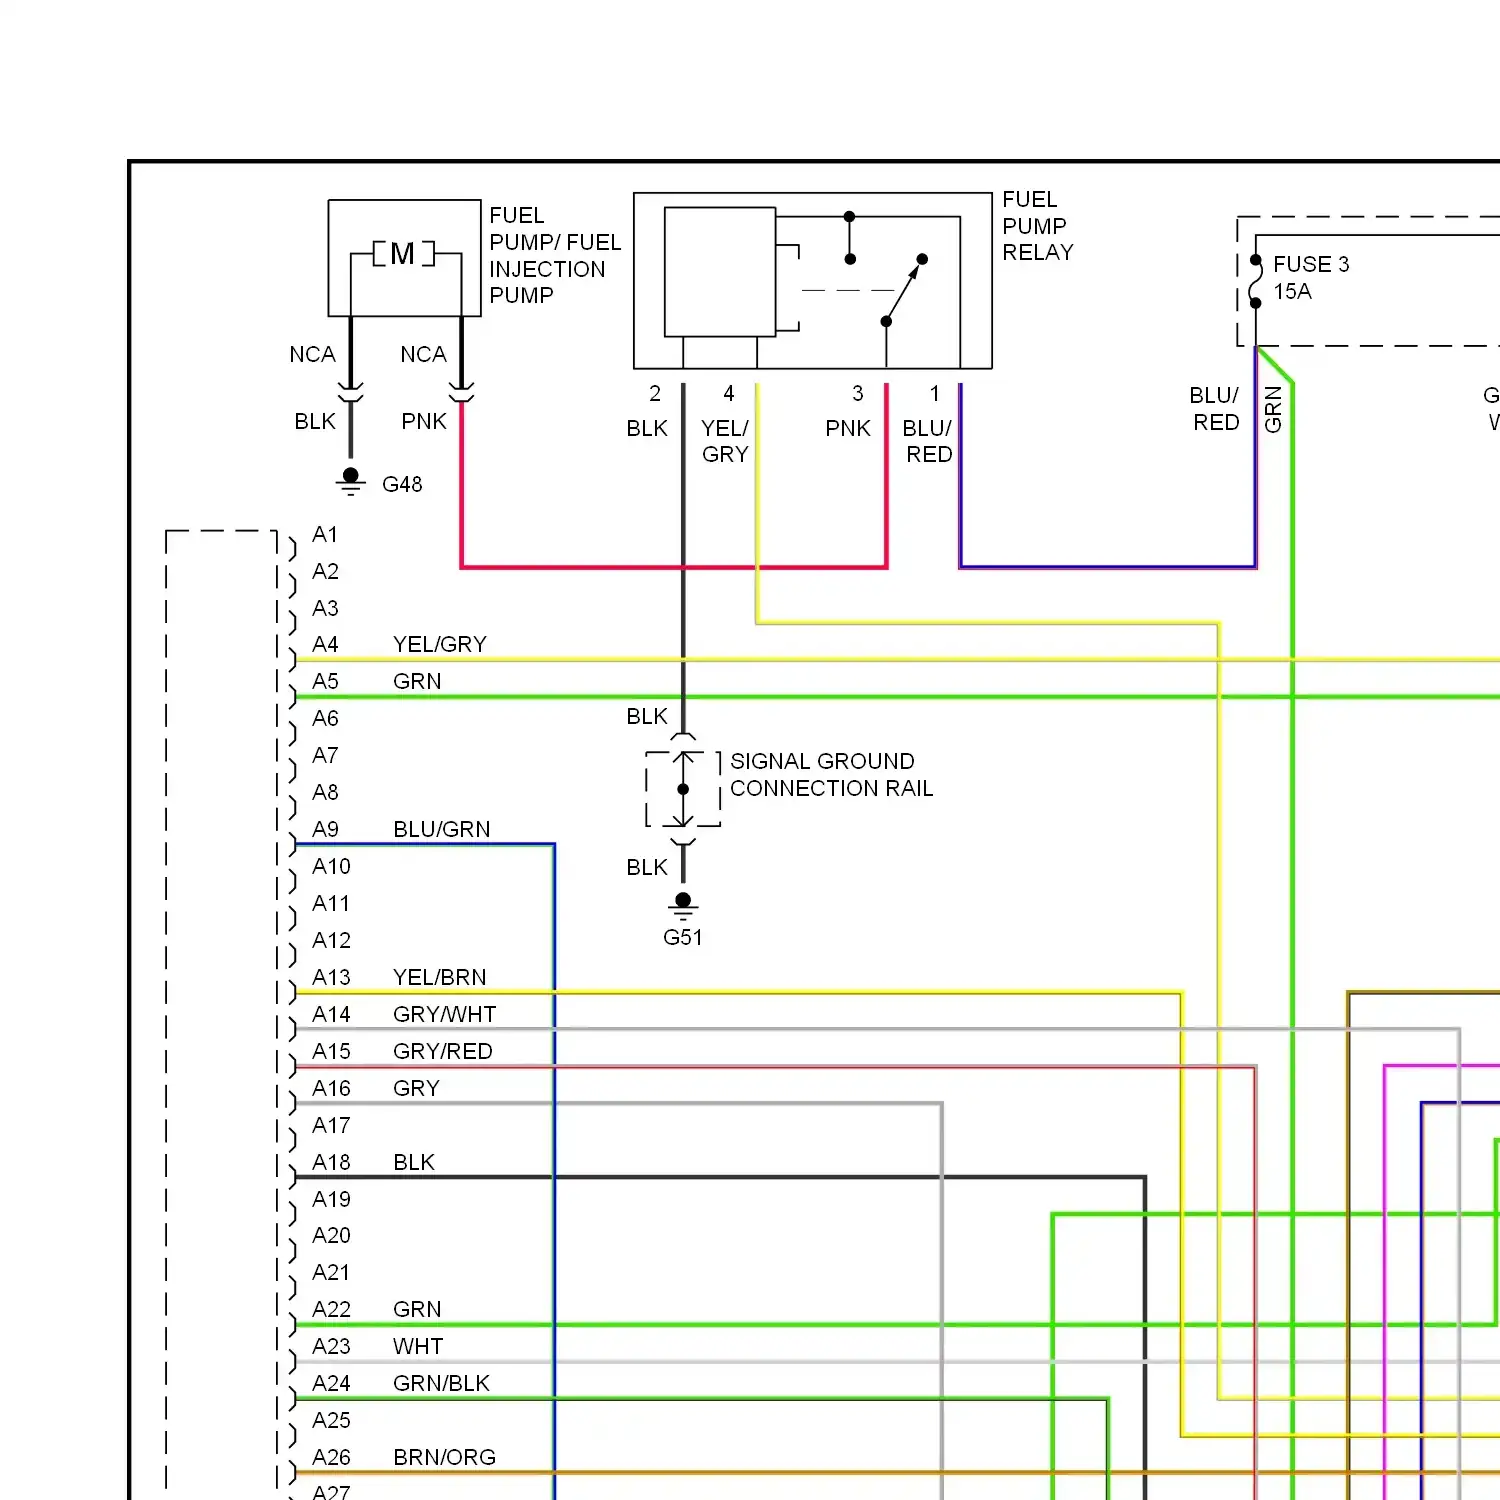Image resolution: width=1500 pixels, height=1500 pixels.
Task: Click the G48 ground symbol
Action: (x=350, y=482)
